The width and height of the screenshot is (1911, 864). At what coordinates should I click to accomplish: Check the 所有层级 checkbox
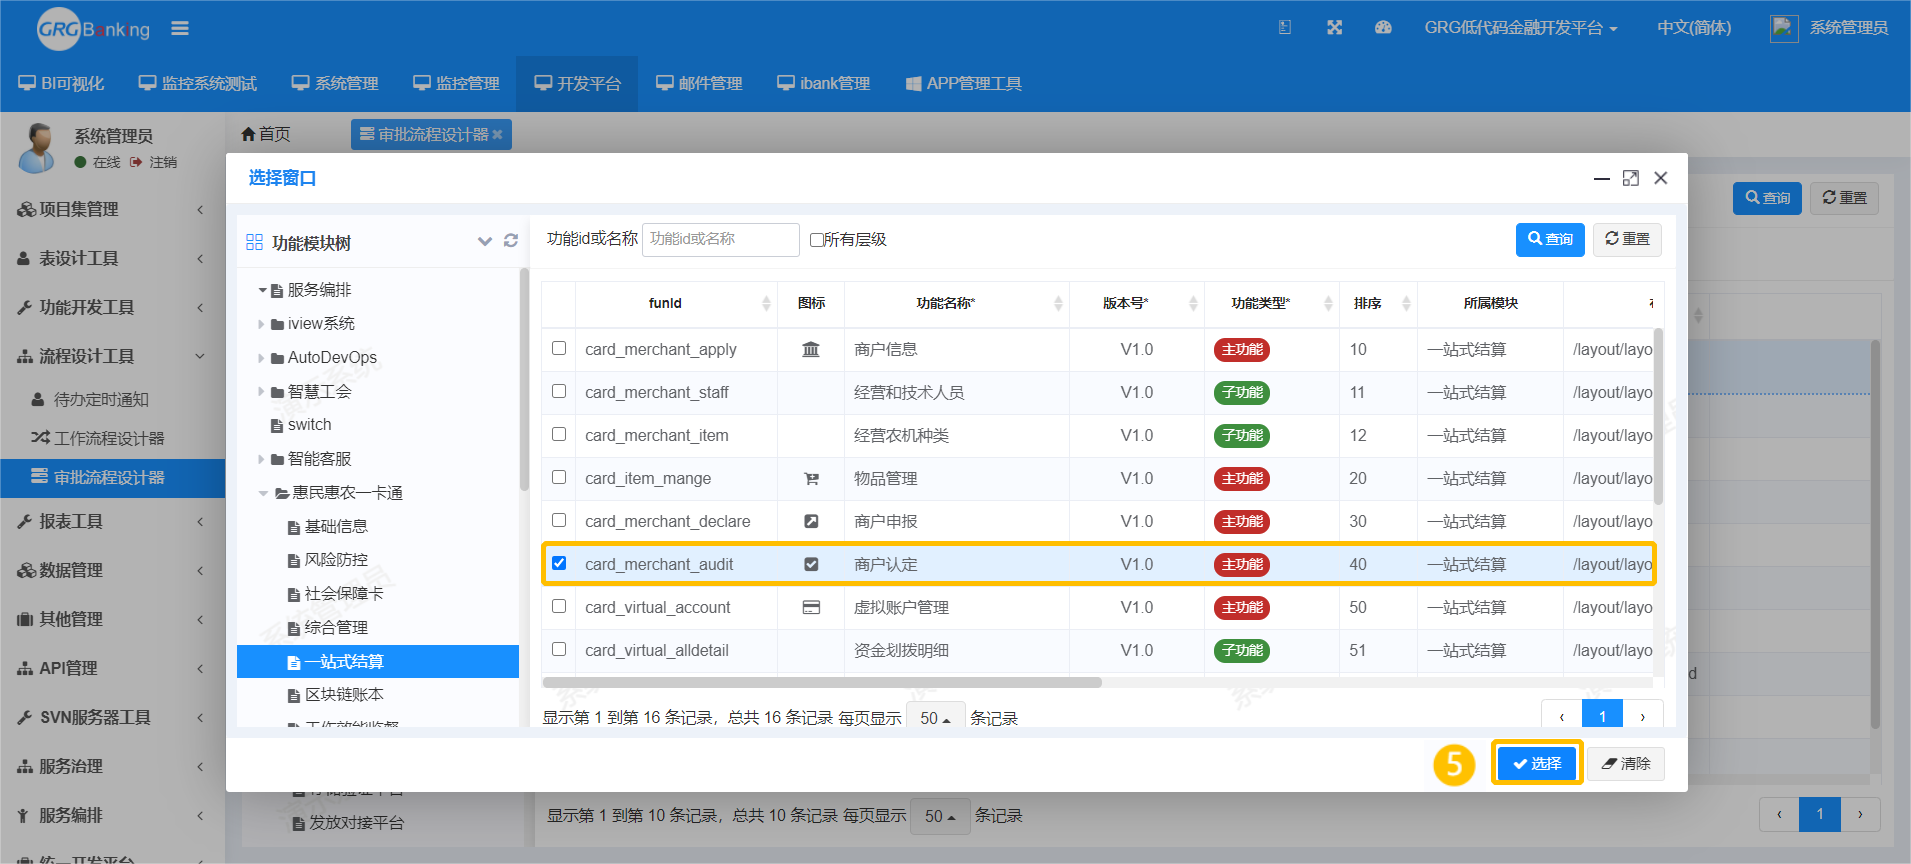(x=817, y=240)
